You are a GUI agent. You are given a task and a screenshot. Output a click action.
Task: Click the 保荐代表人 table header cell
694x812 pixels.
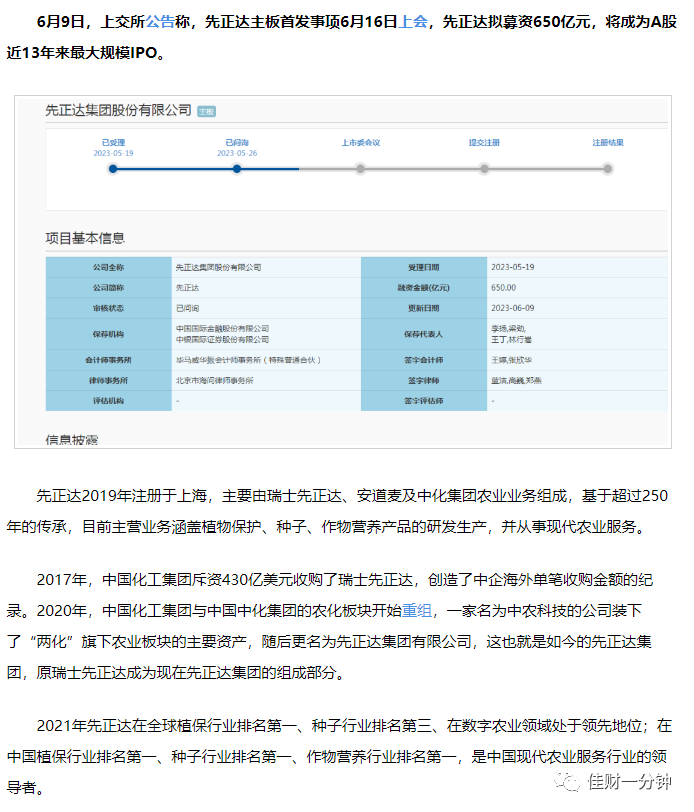424,334
